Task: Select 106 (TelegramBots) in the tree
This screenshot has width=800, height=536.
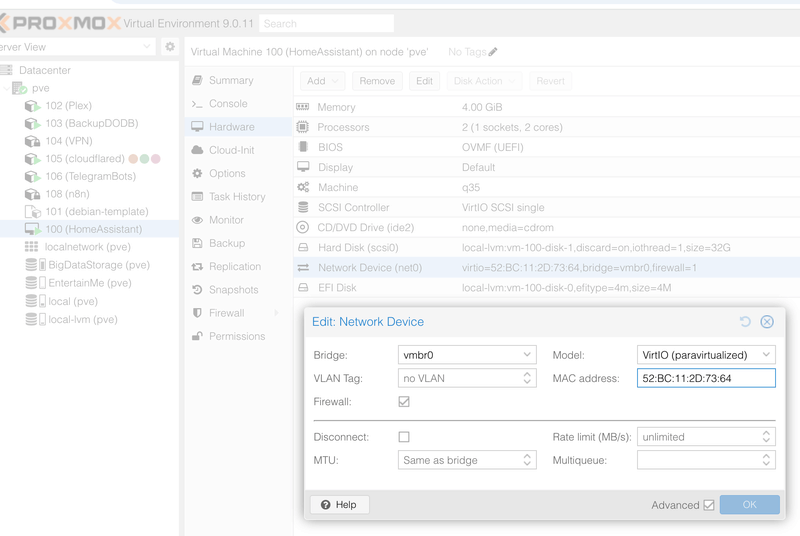Action: (x=90, y=176)
